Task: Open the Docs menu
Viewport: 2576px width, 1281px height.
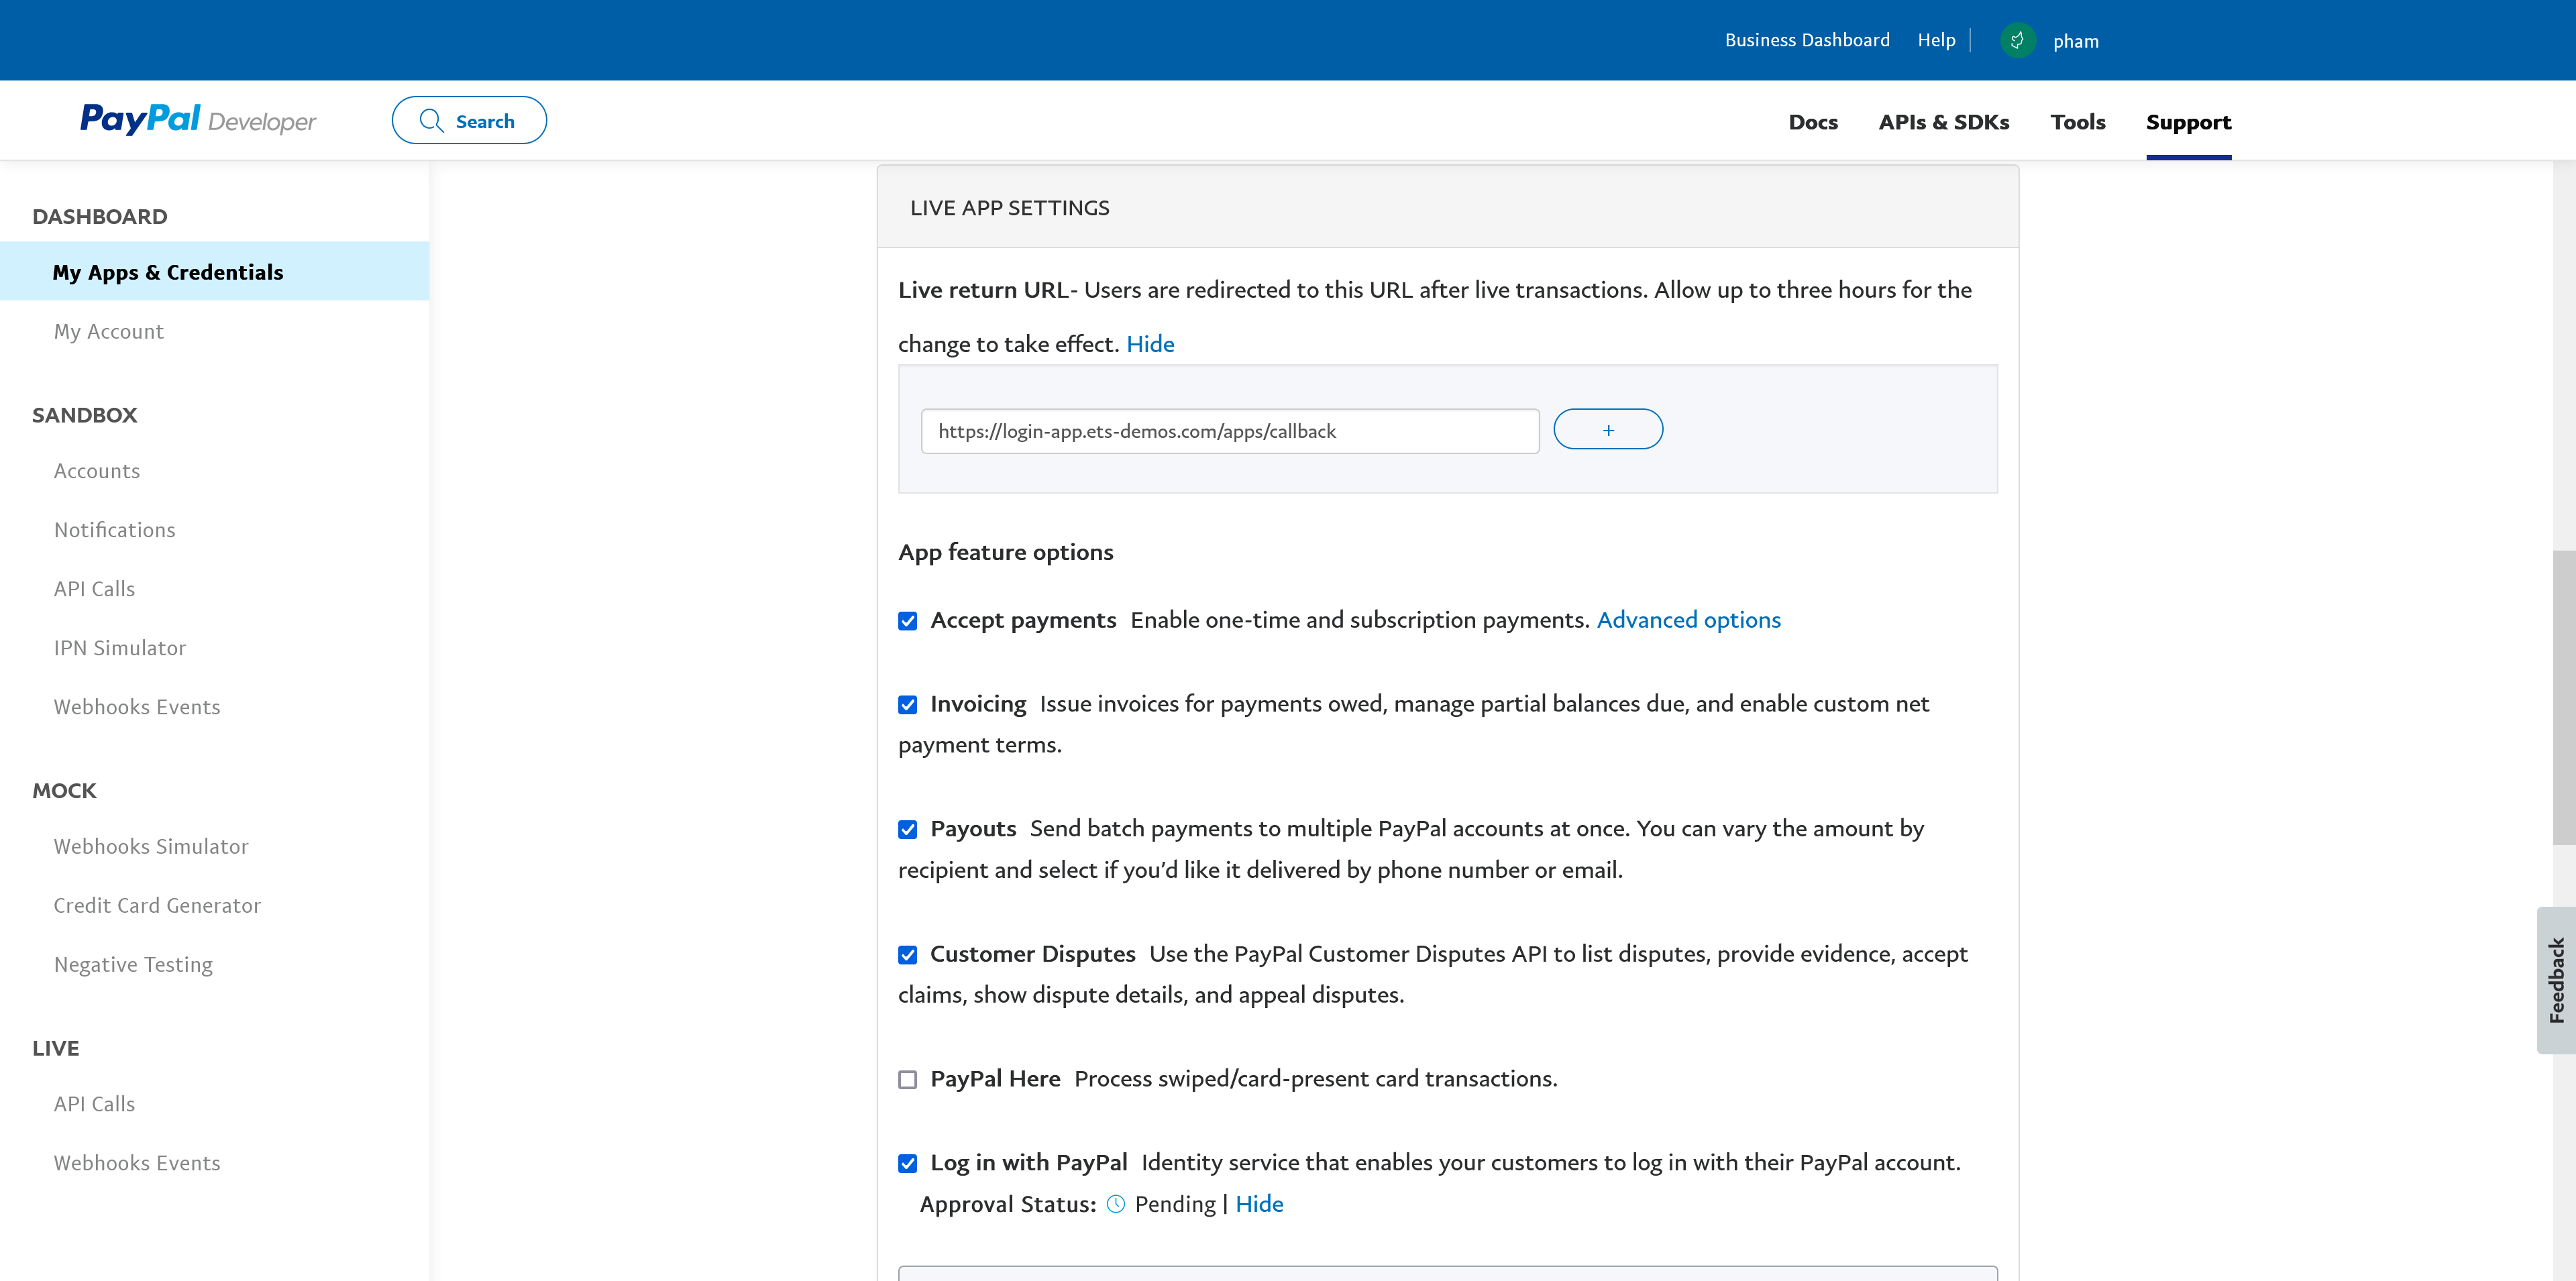Action: (x=1813, y=122)
